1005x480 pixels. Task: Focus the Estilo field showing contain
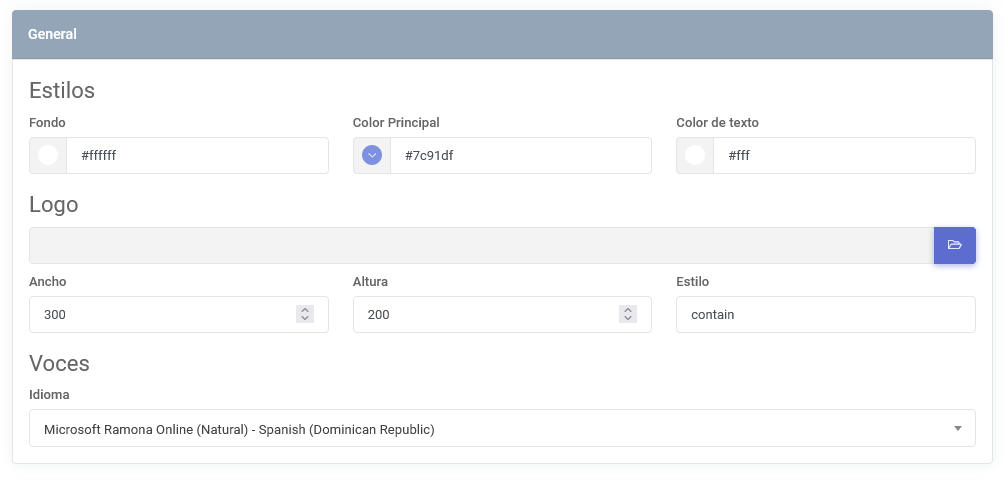coord(825,314)
